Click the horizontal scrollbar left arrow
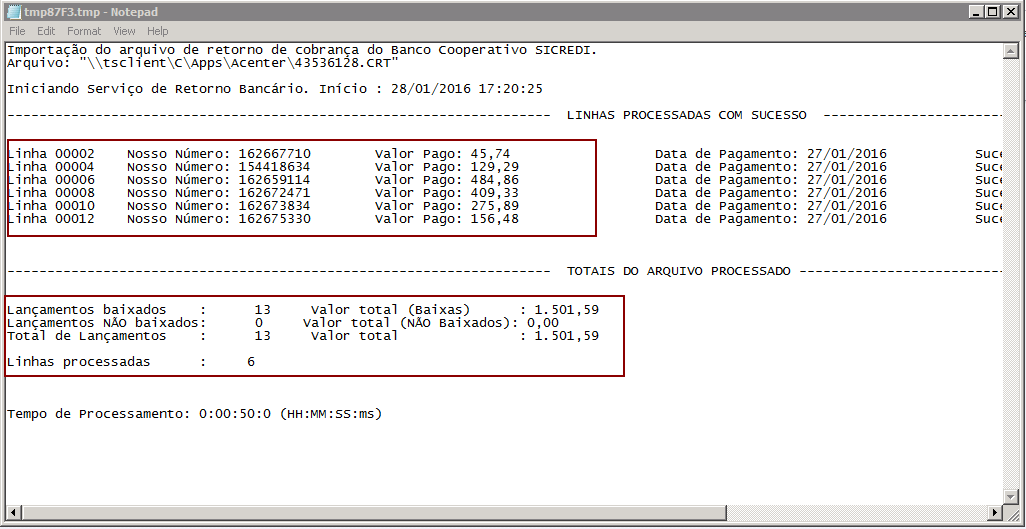 click(12, 513)
